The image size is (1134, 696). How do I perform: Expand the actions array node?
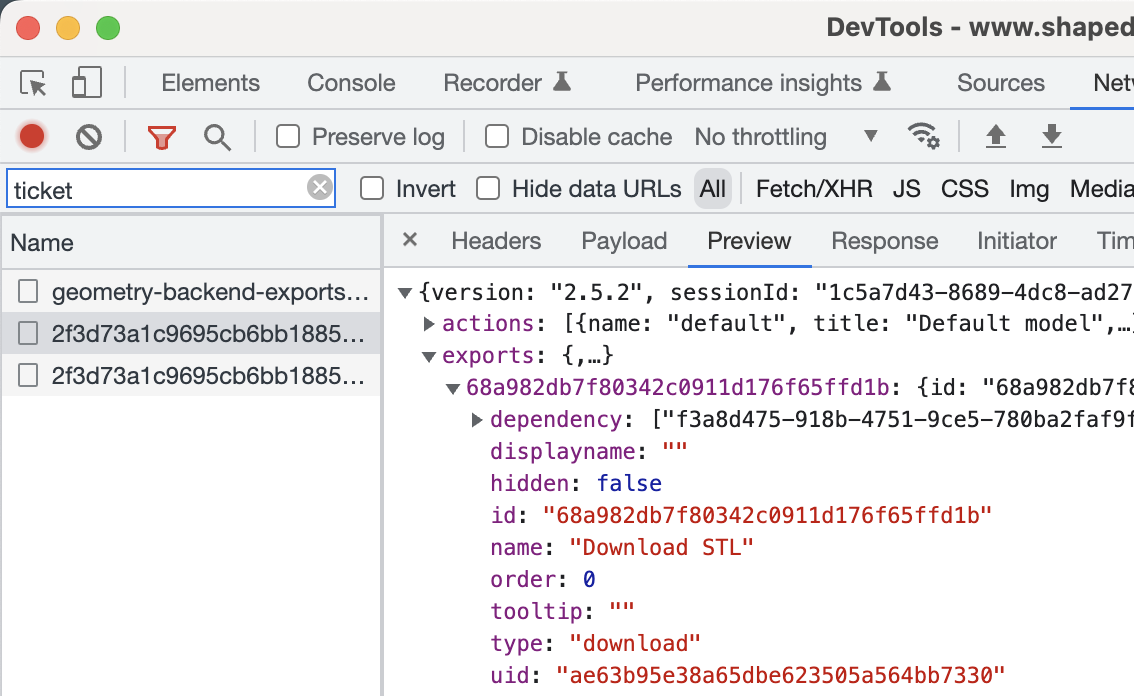pos(429,323)
